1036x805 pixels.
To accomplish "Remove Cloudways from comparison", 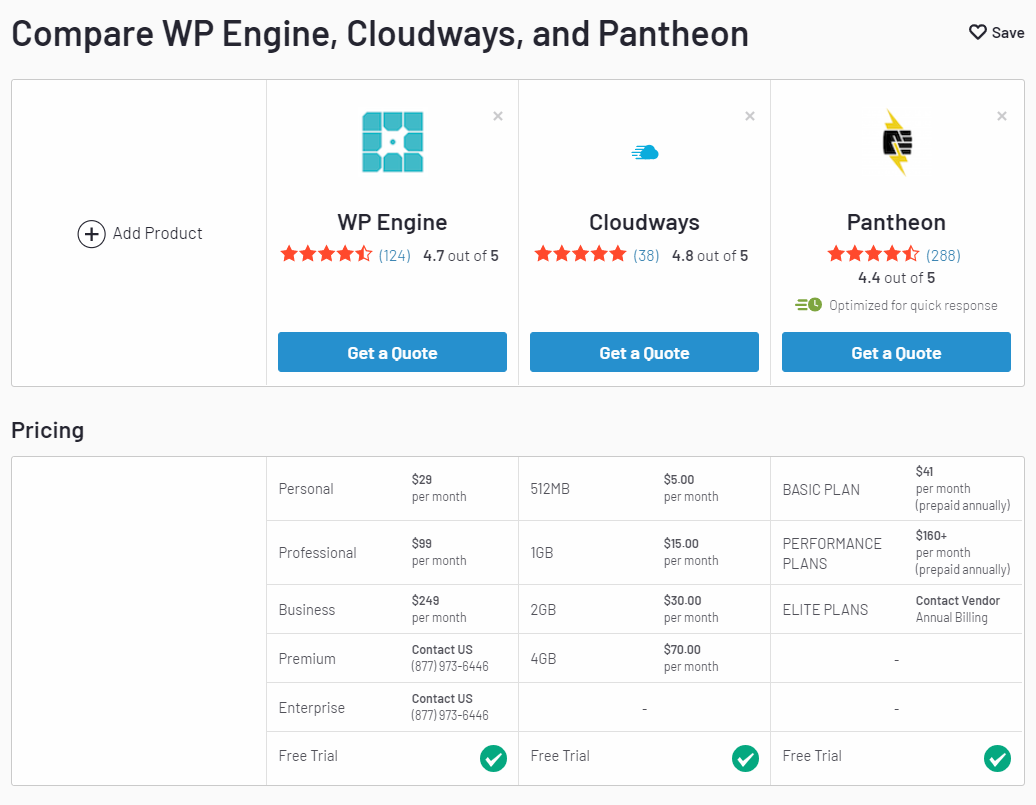I will click(x=750, y=116).
